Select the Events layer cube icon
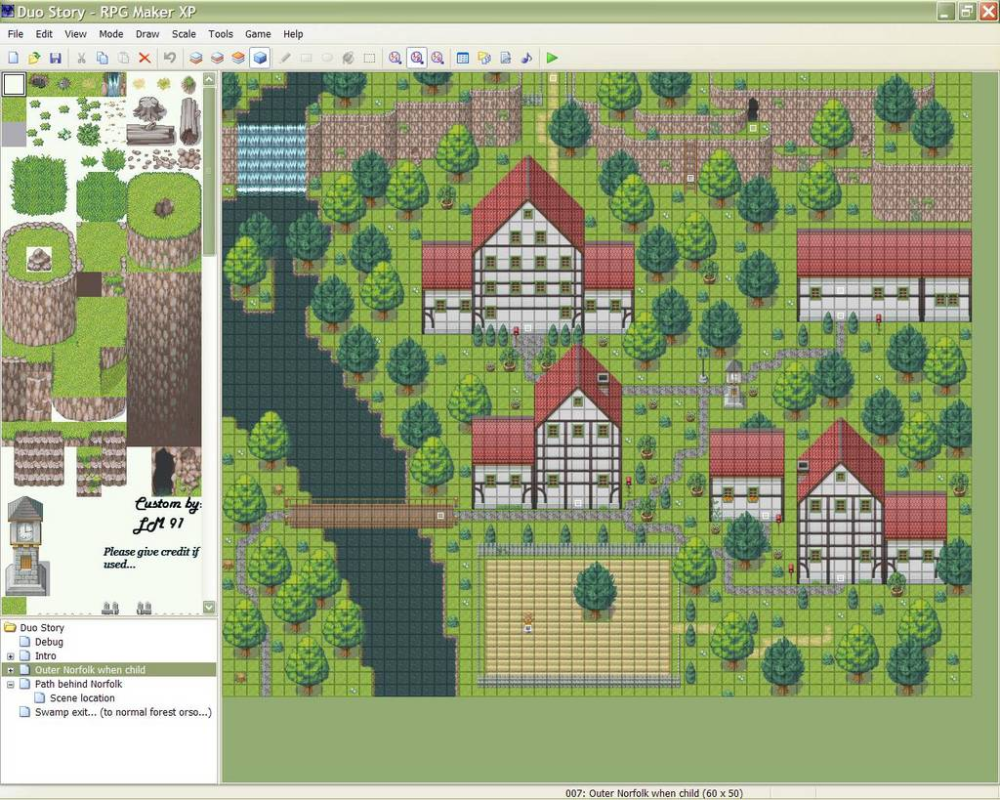The height and width of the screenshot is (800, 1000). (260, 58)
